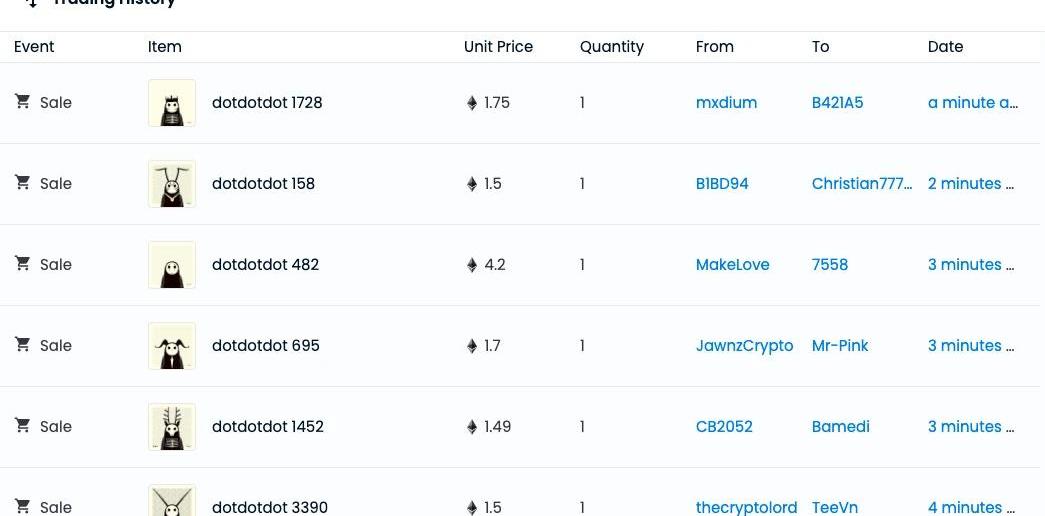The width and height of the screenshot is (1045, 516).
Task: Click the cart icon for dotdotdot 1452 sale
Action: point(22,425)
